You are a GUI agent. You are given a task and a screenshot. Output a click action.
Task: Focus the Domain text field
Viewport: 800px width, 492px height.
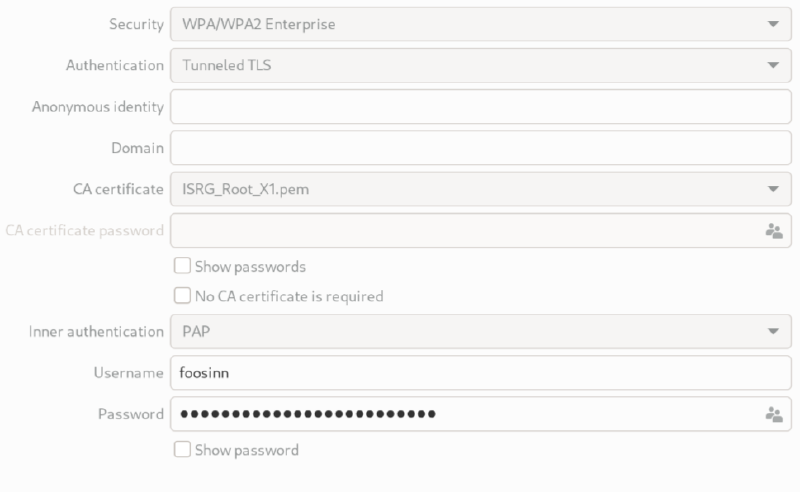[480, 148]
